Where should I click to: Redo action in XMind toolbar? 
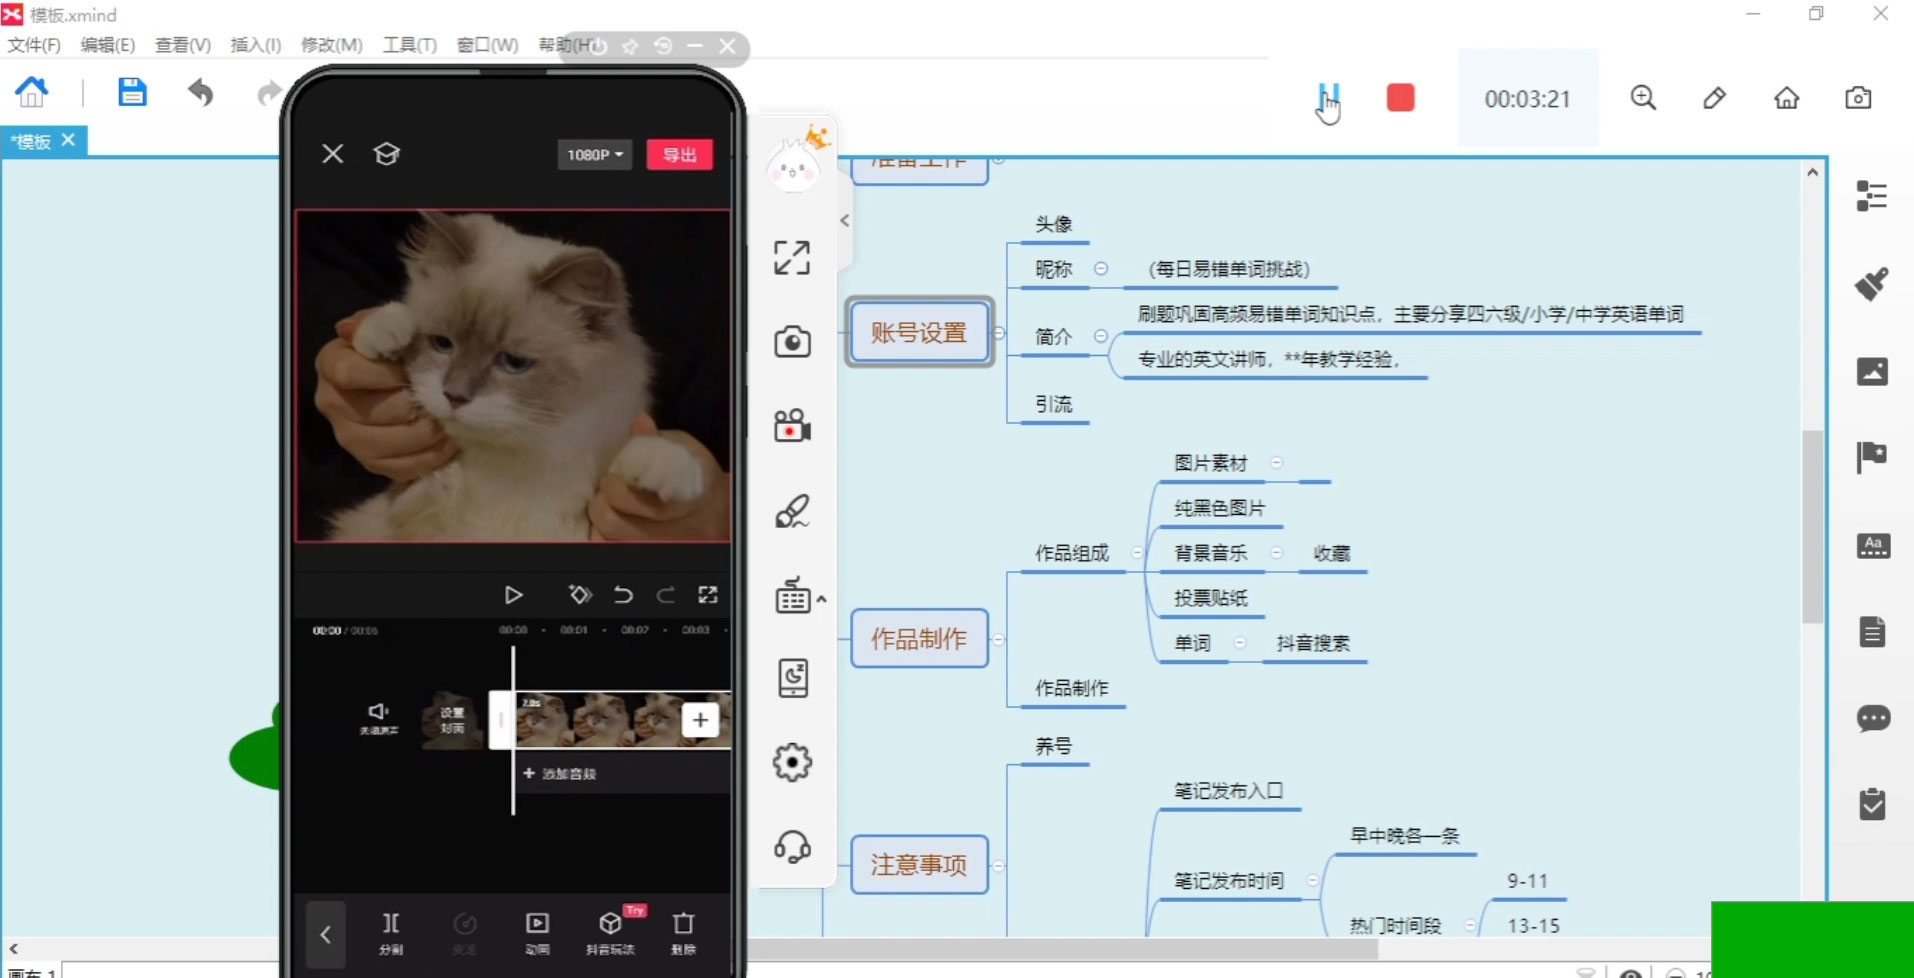tap(268, 93)
